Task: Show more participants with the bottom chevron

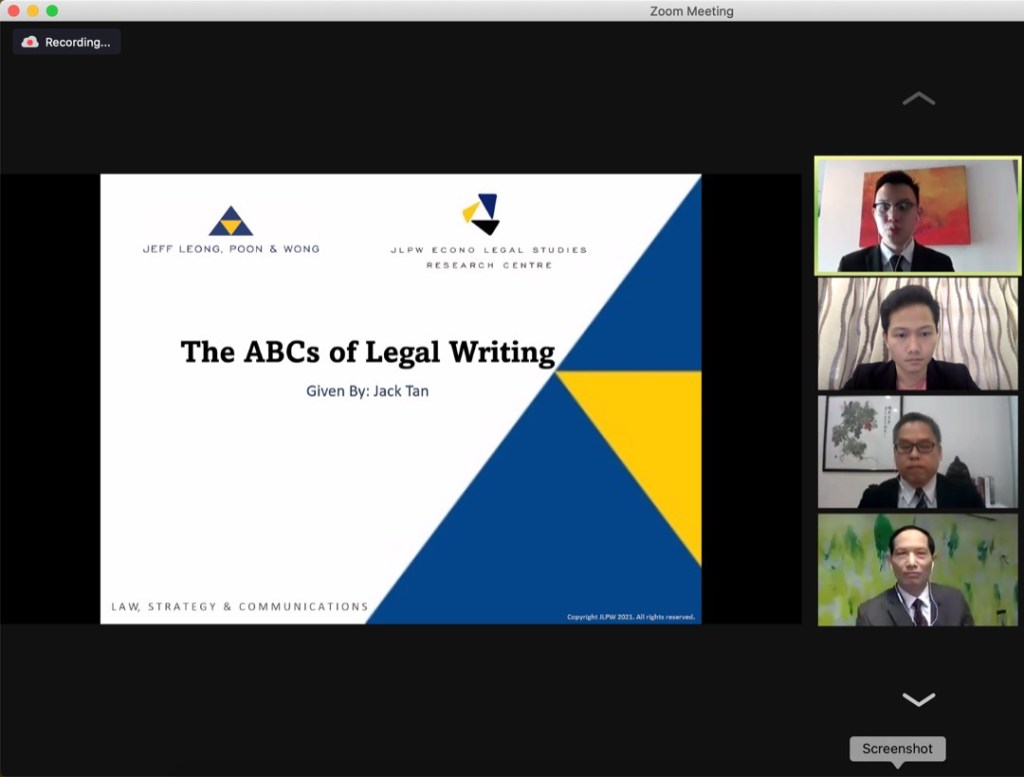Action: (x=918, y=699)
